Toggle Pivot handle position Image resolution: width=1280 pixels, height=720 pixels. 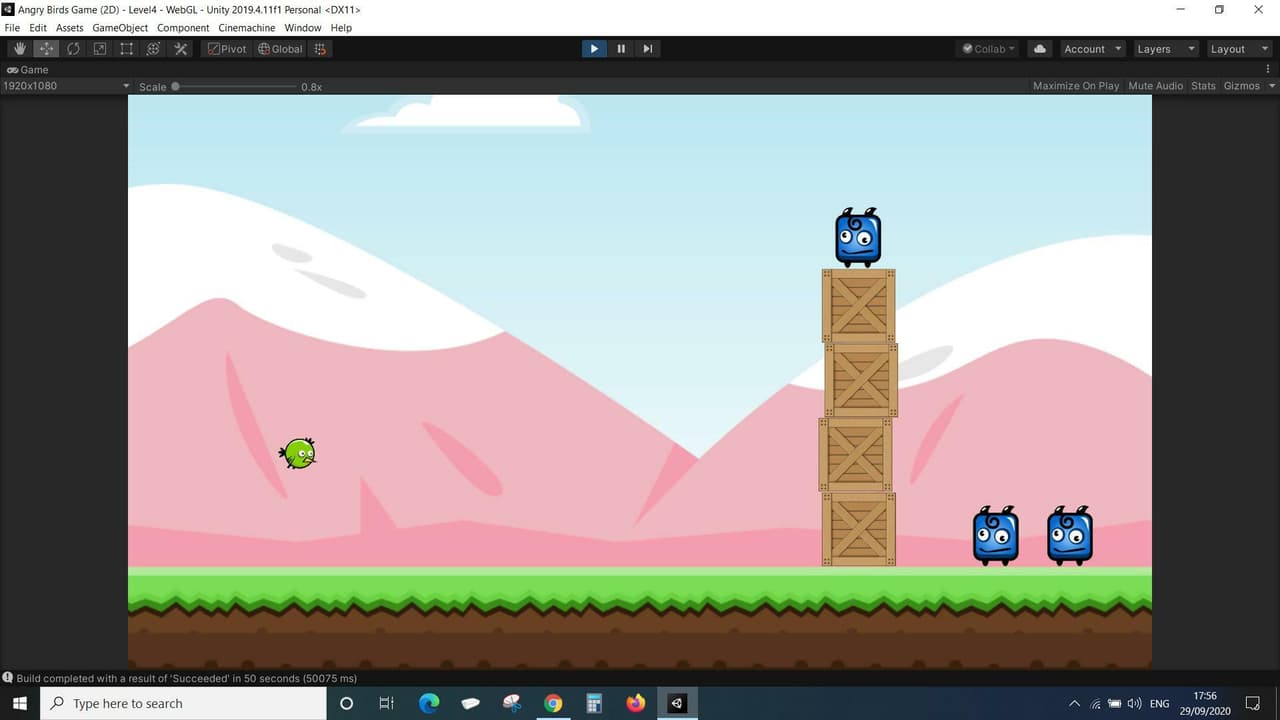227,49
